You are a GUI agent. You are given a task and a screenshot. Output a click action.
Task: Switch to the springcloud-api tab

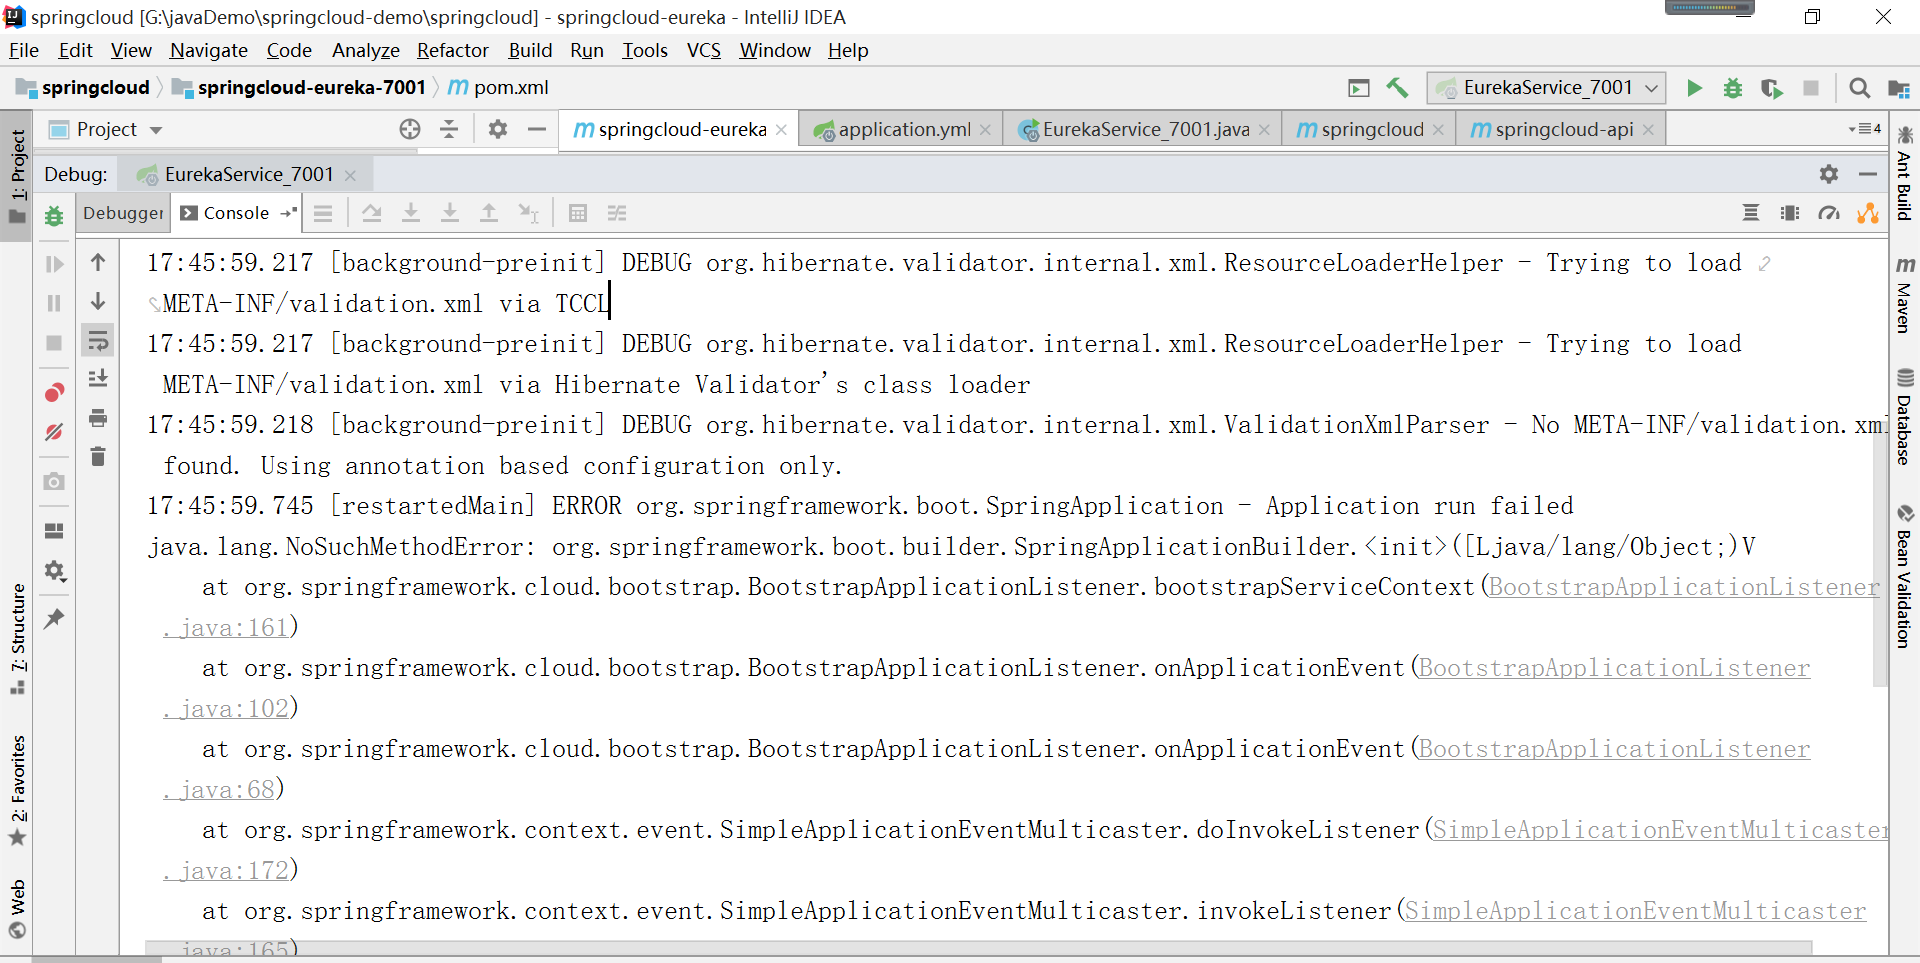pyautogui.click(x=1563, y=129)
